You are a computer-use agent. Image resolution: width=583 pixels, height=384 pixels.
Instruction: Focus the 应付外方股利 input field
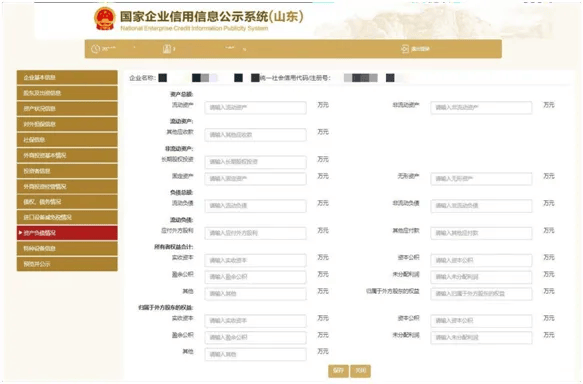(255, 233)
